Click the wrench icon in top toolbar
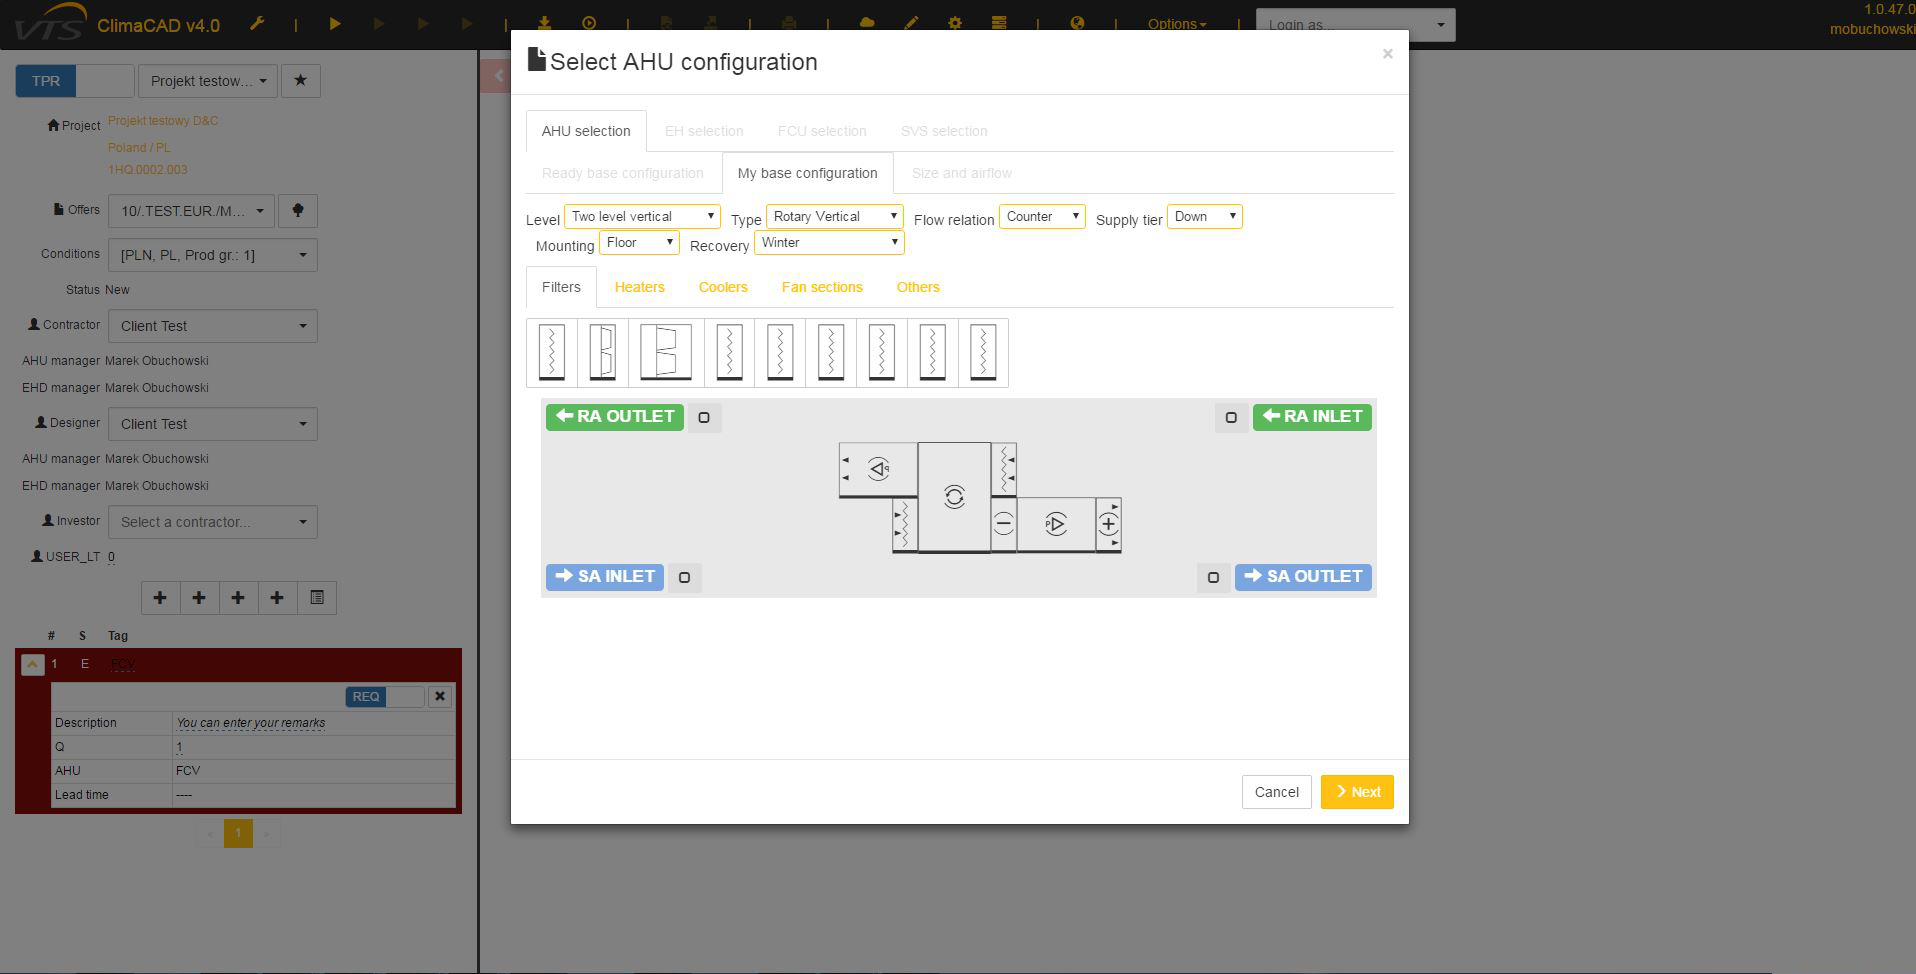Screen dimensions: 1916x974 [257, 24]
